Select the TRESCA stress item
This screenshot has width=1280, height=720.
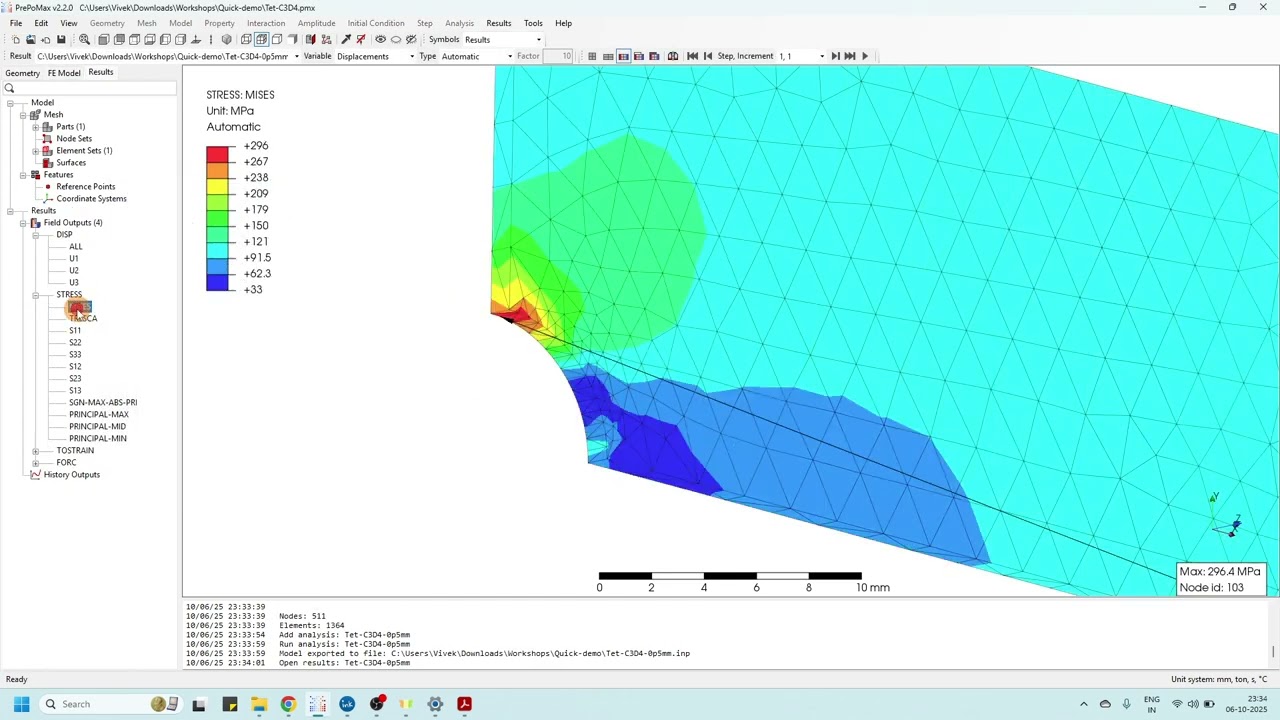[x=83, y=319]
